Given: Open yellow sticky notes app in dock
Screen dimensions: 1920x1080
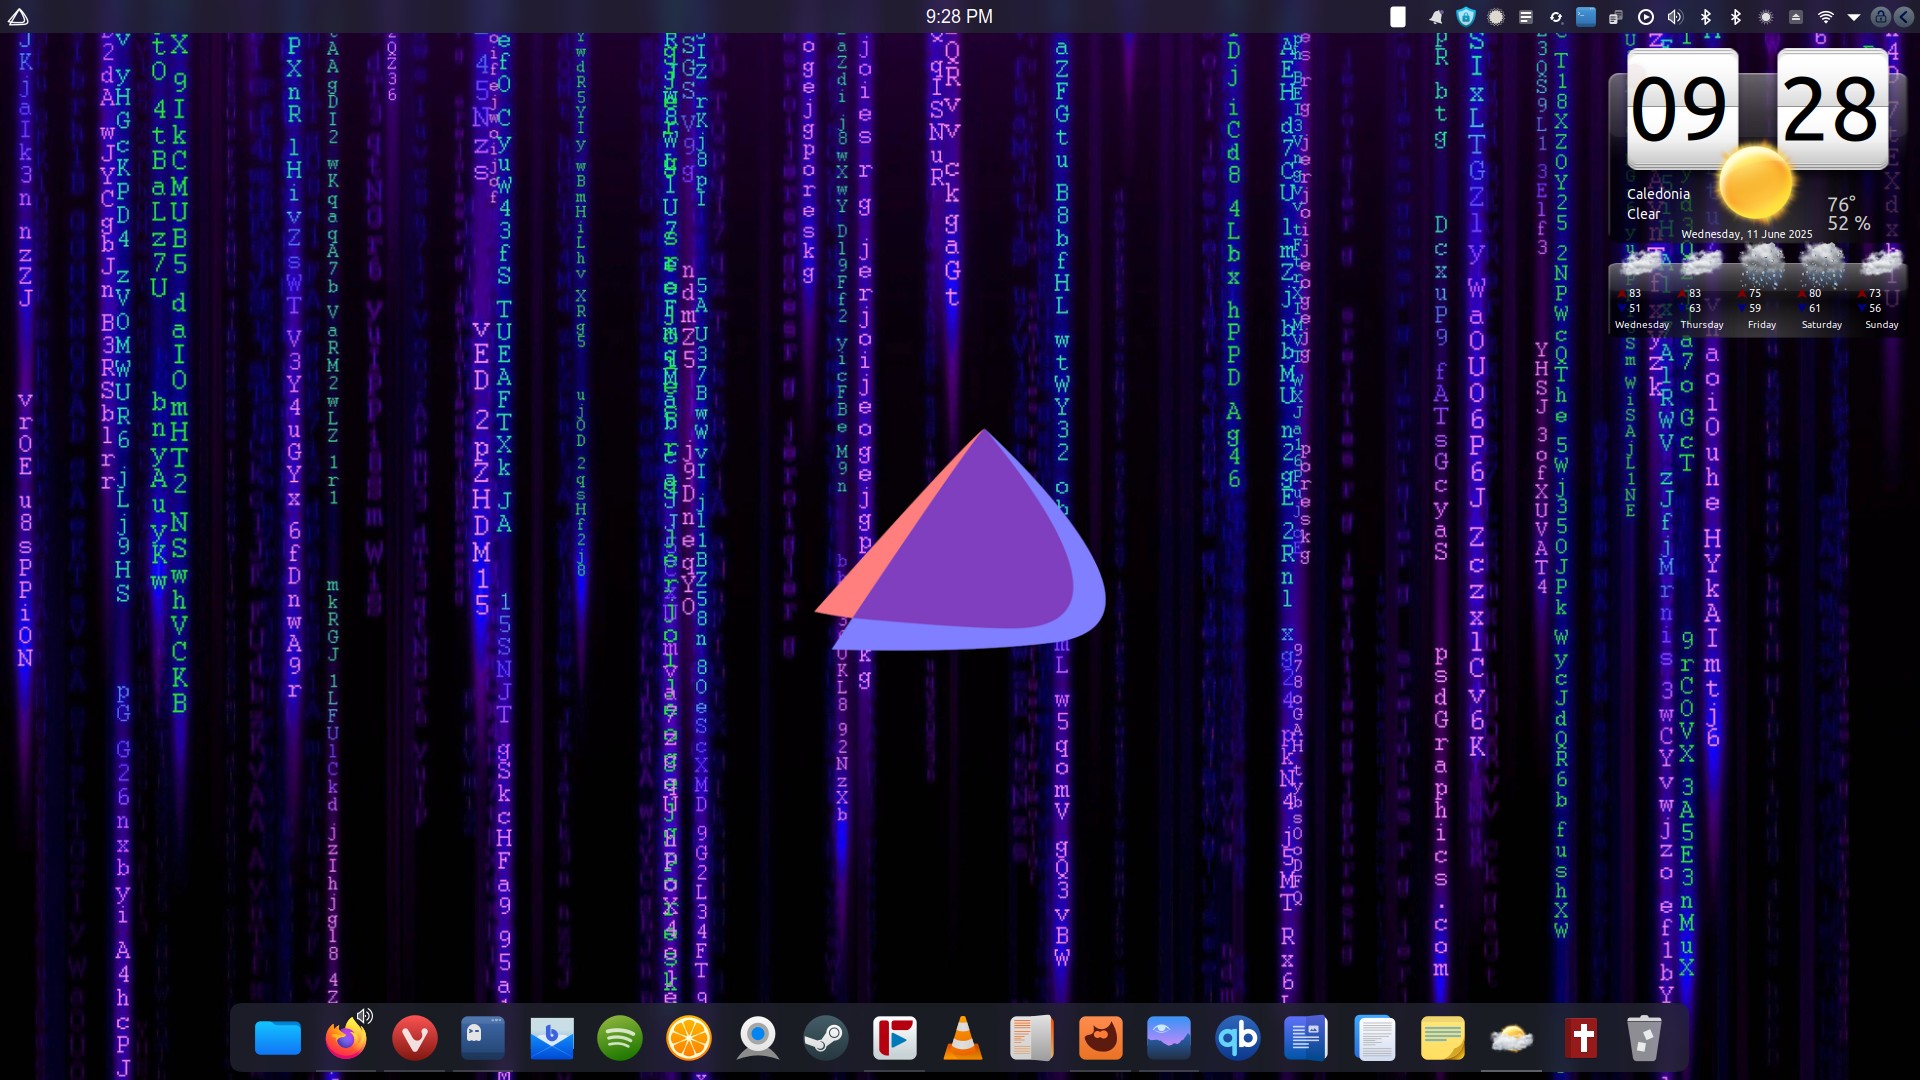Looking at the screenshot, I should [x=1443, y=1038].
